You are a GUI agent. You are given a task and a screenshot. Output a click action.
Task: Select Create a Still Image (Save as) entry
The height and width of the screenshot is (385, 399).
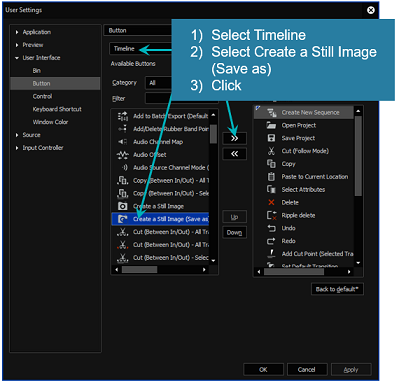tap(161, 219)
